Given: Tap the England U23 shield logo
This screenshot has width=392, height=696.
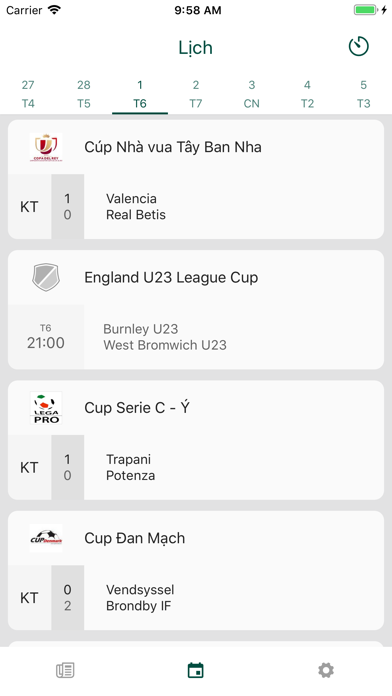Looking at the screenshot, I should tap(46, 277).
